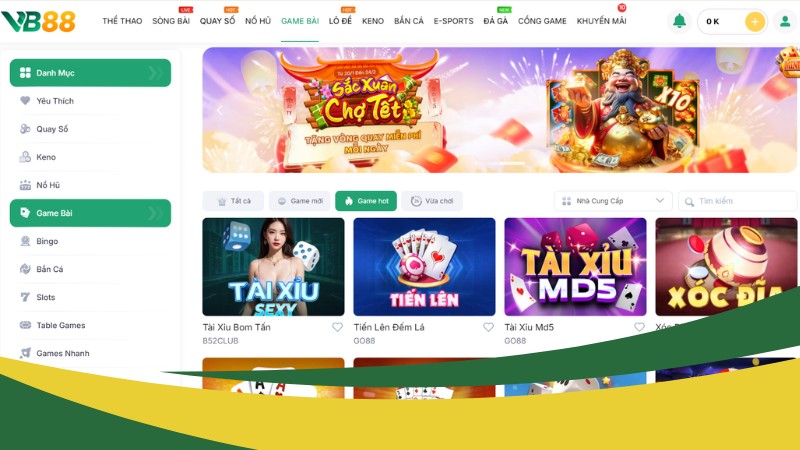This screenshot has width=800, height=450.
Task: Switch to the Game mới filter tab
Action: point(301,201)
